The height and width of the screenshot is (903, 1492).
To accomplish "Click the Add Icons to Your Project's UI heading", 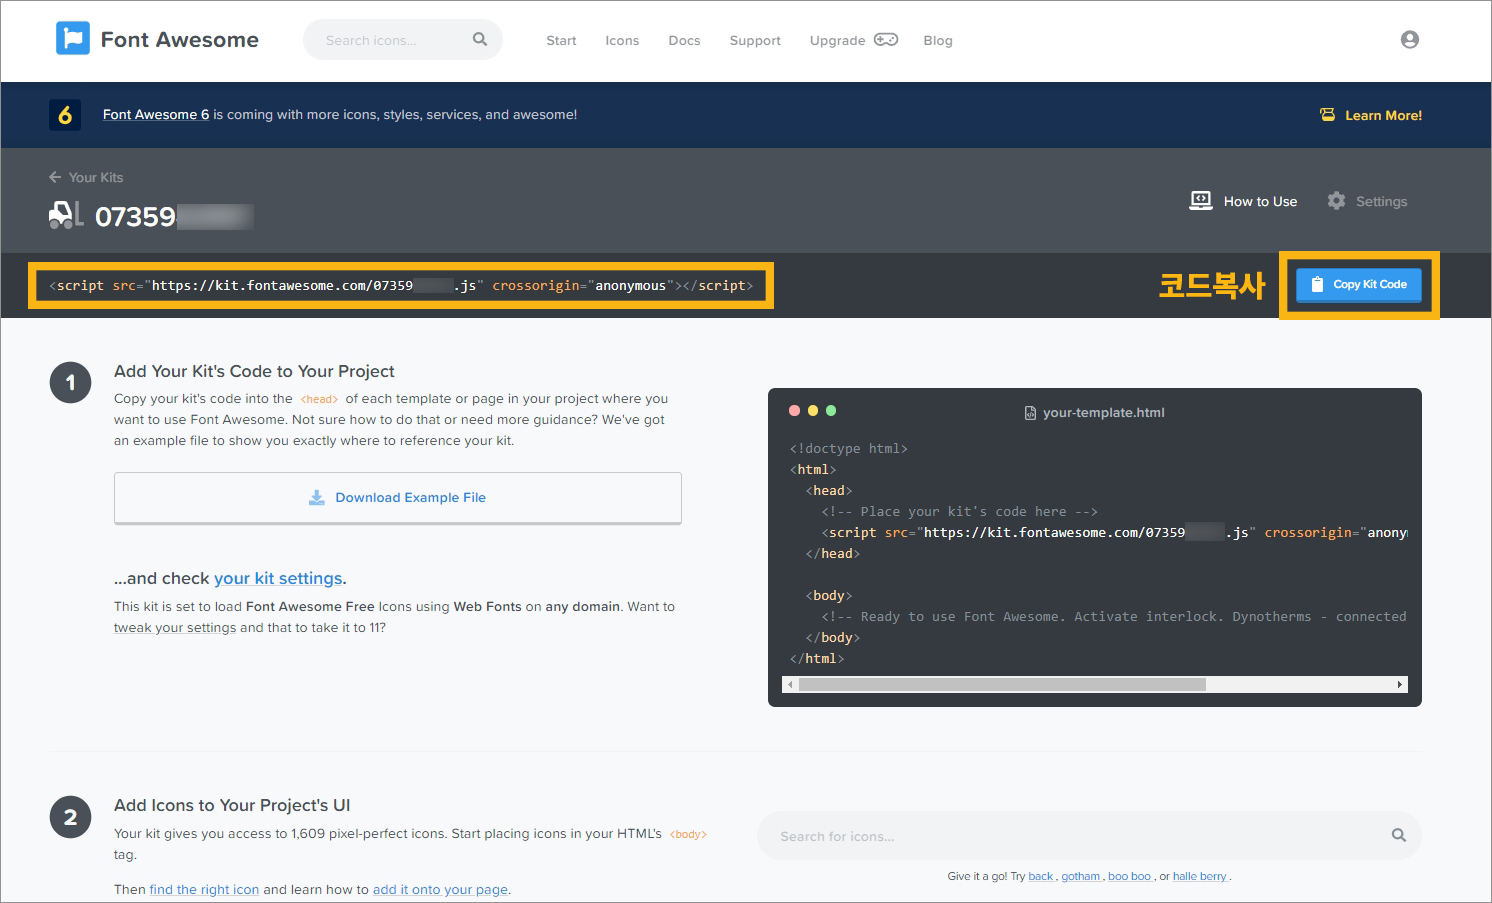I will 232,806.
